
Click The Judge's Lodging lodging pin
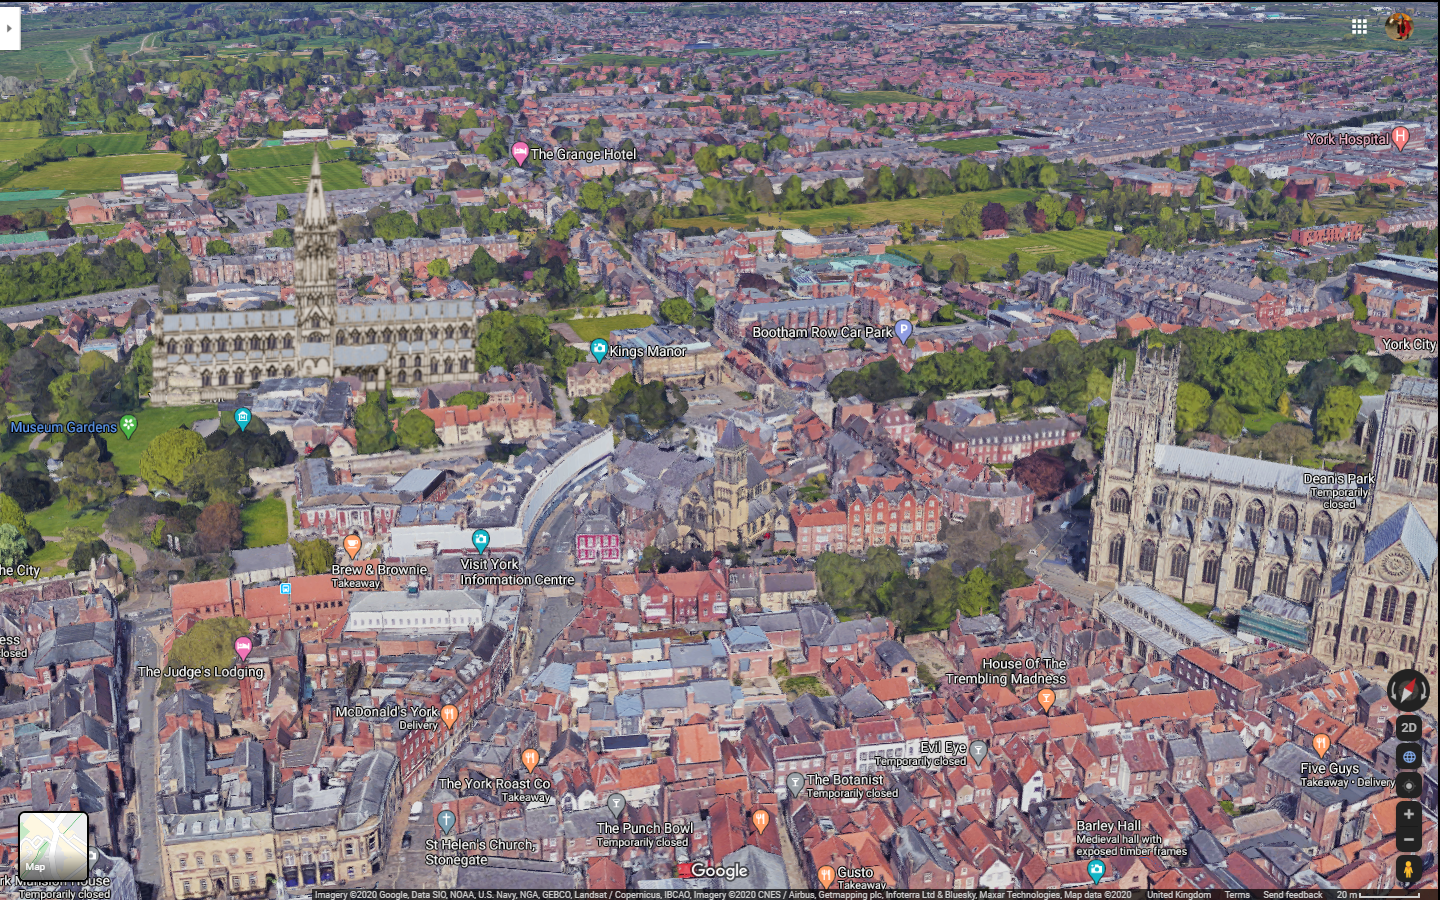click(x=243, y=646)
